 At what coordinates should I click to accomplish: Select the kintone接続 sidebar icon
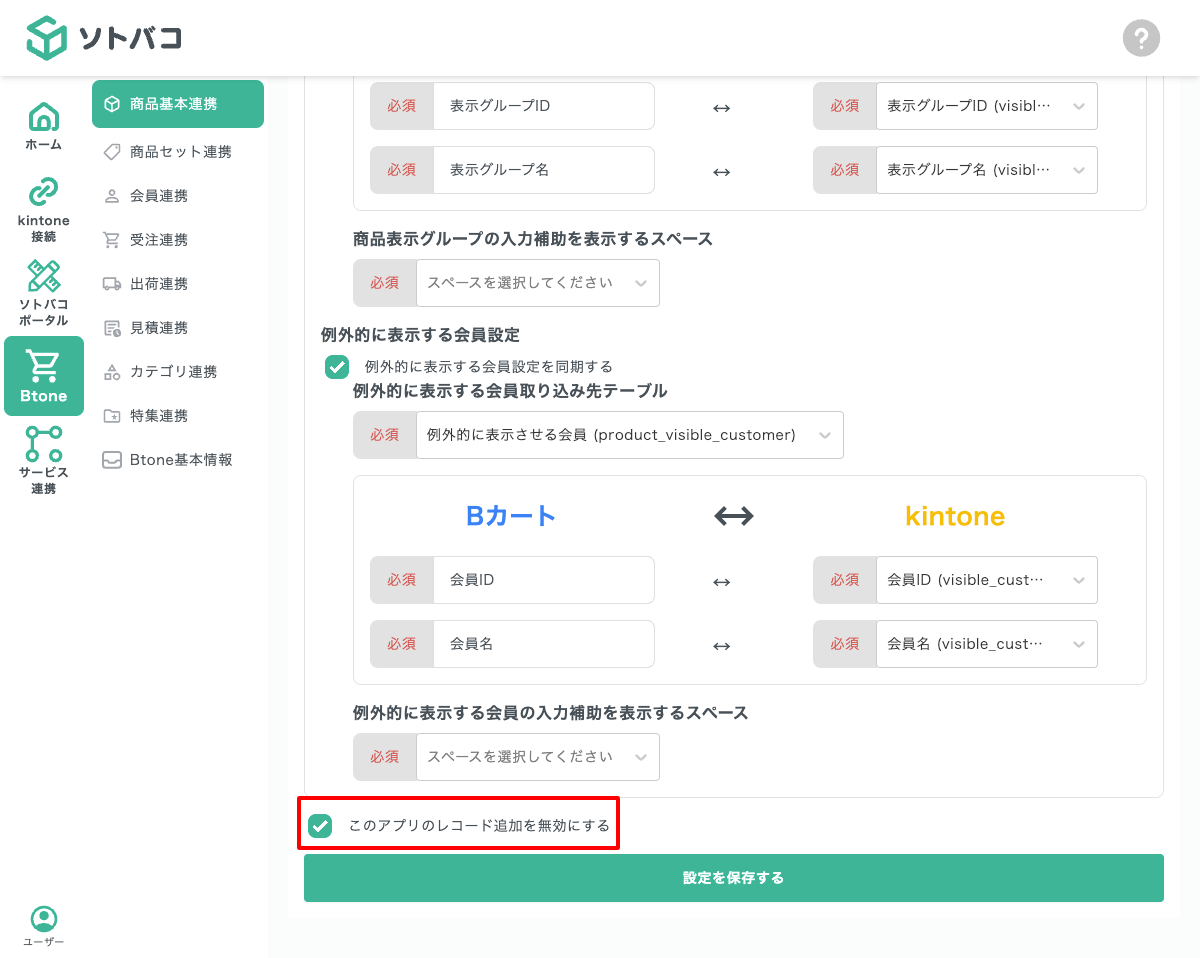click(x=44, y=207)
